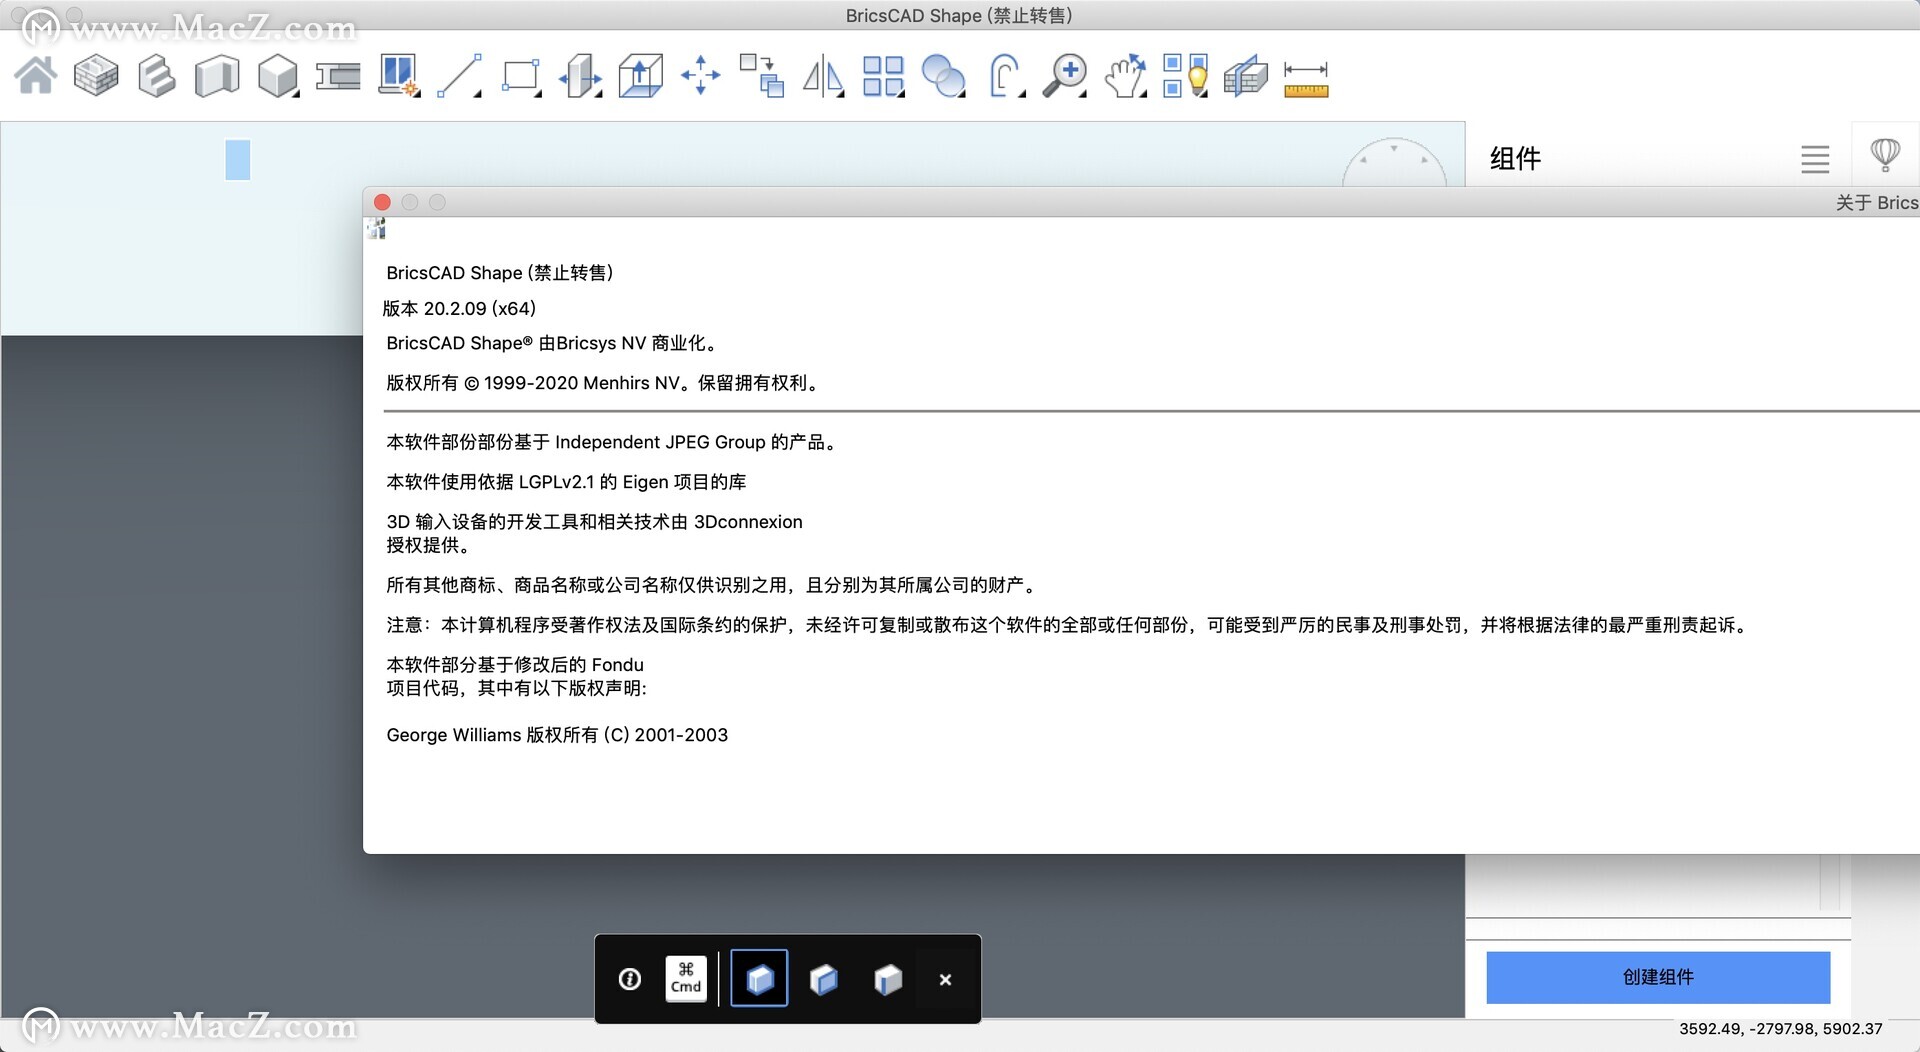The image size is (1920, 1052).
Task: Select the Box solid tool
Action: point(278,76)
